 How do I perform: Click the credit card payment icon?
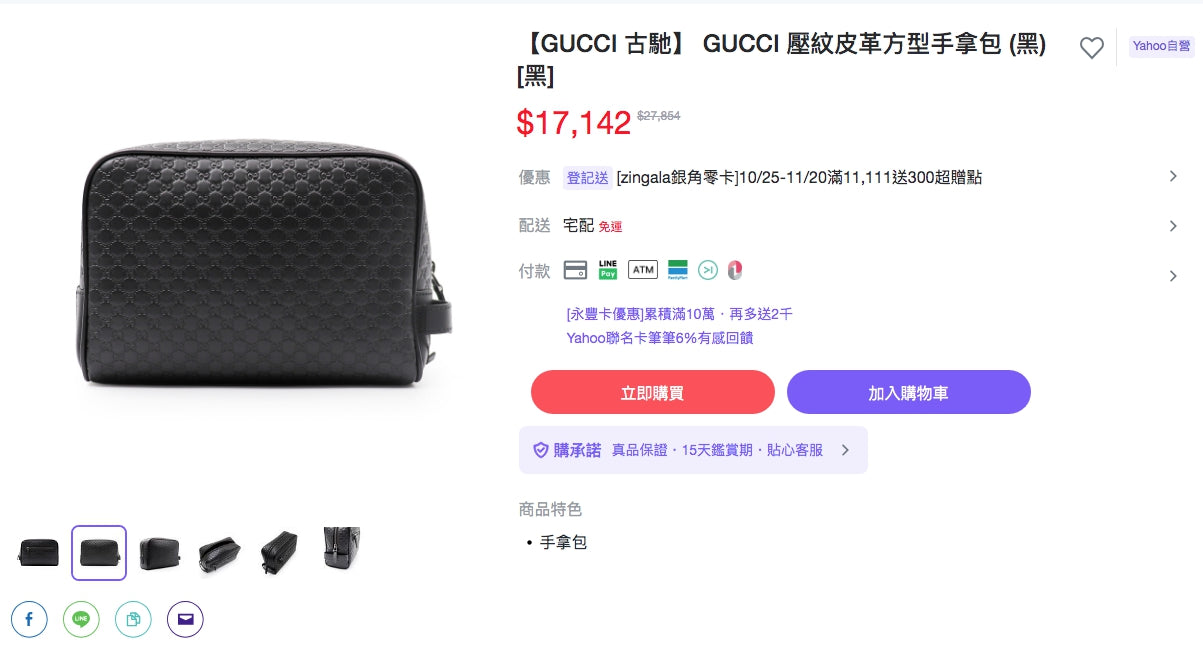[x=575, y=270]
